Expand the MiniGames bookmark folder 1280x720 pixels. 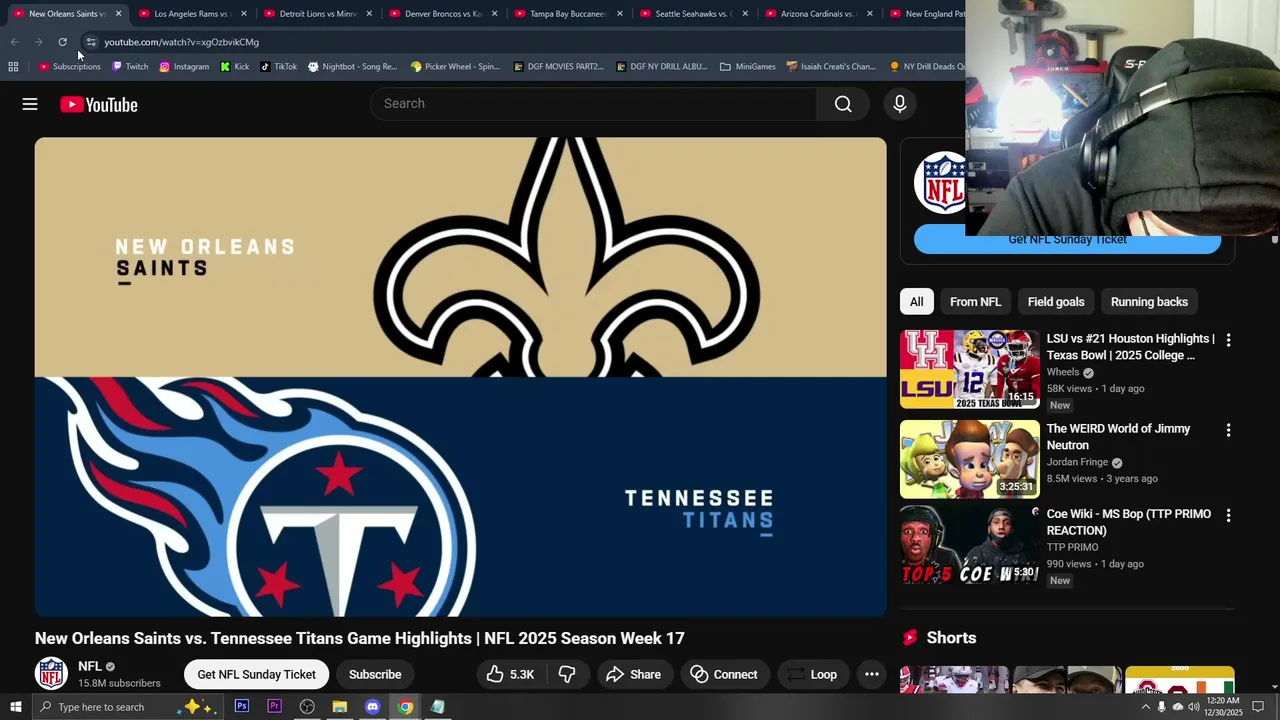[748, 67]
